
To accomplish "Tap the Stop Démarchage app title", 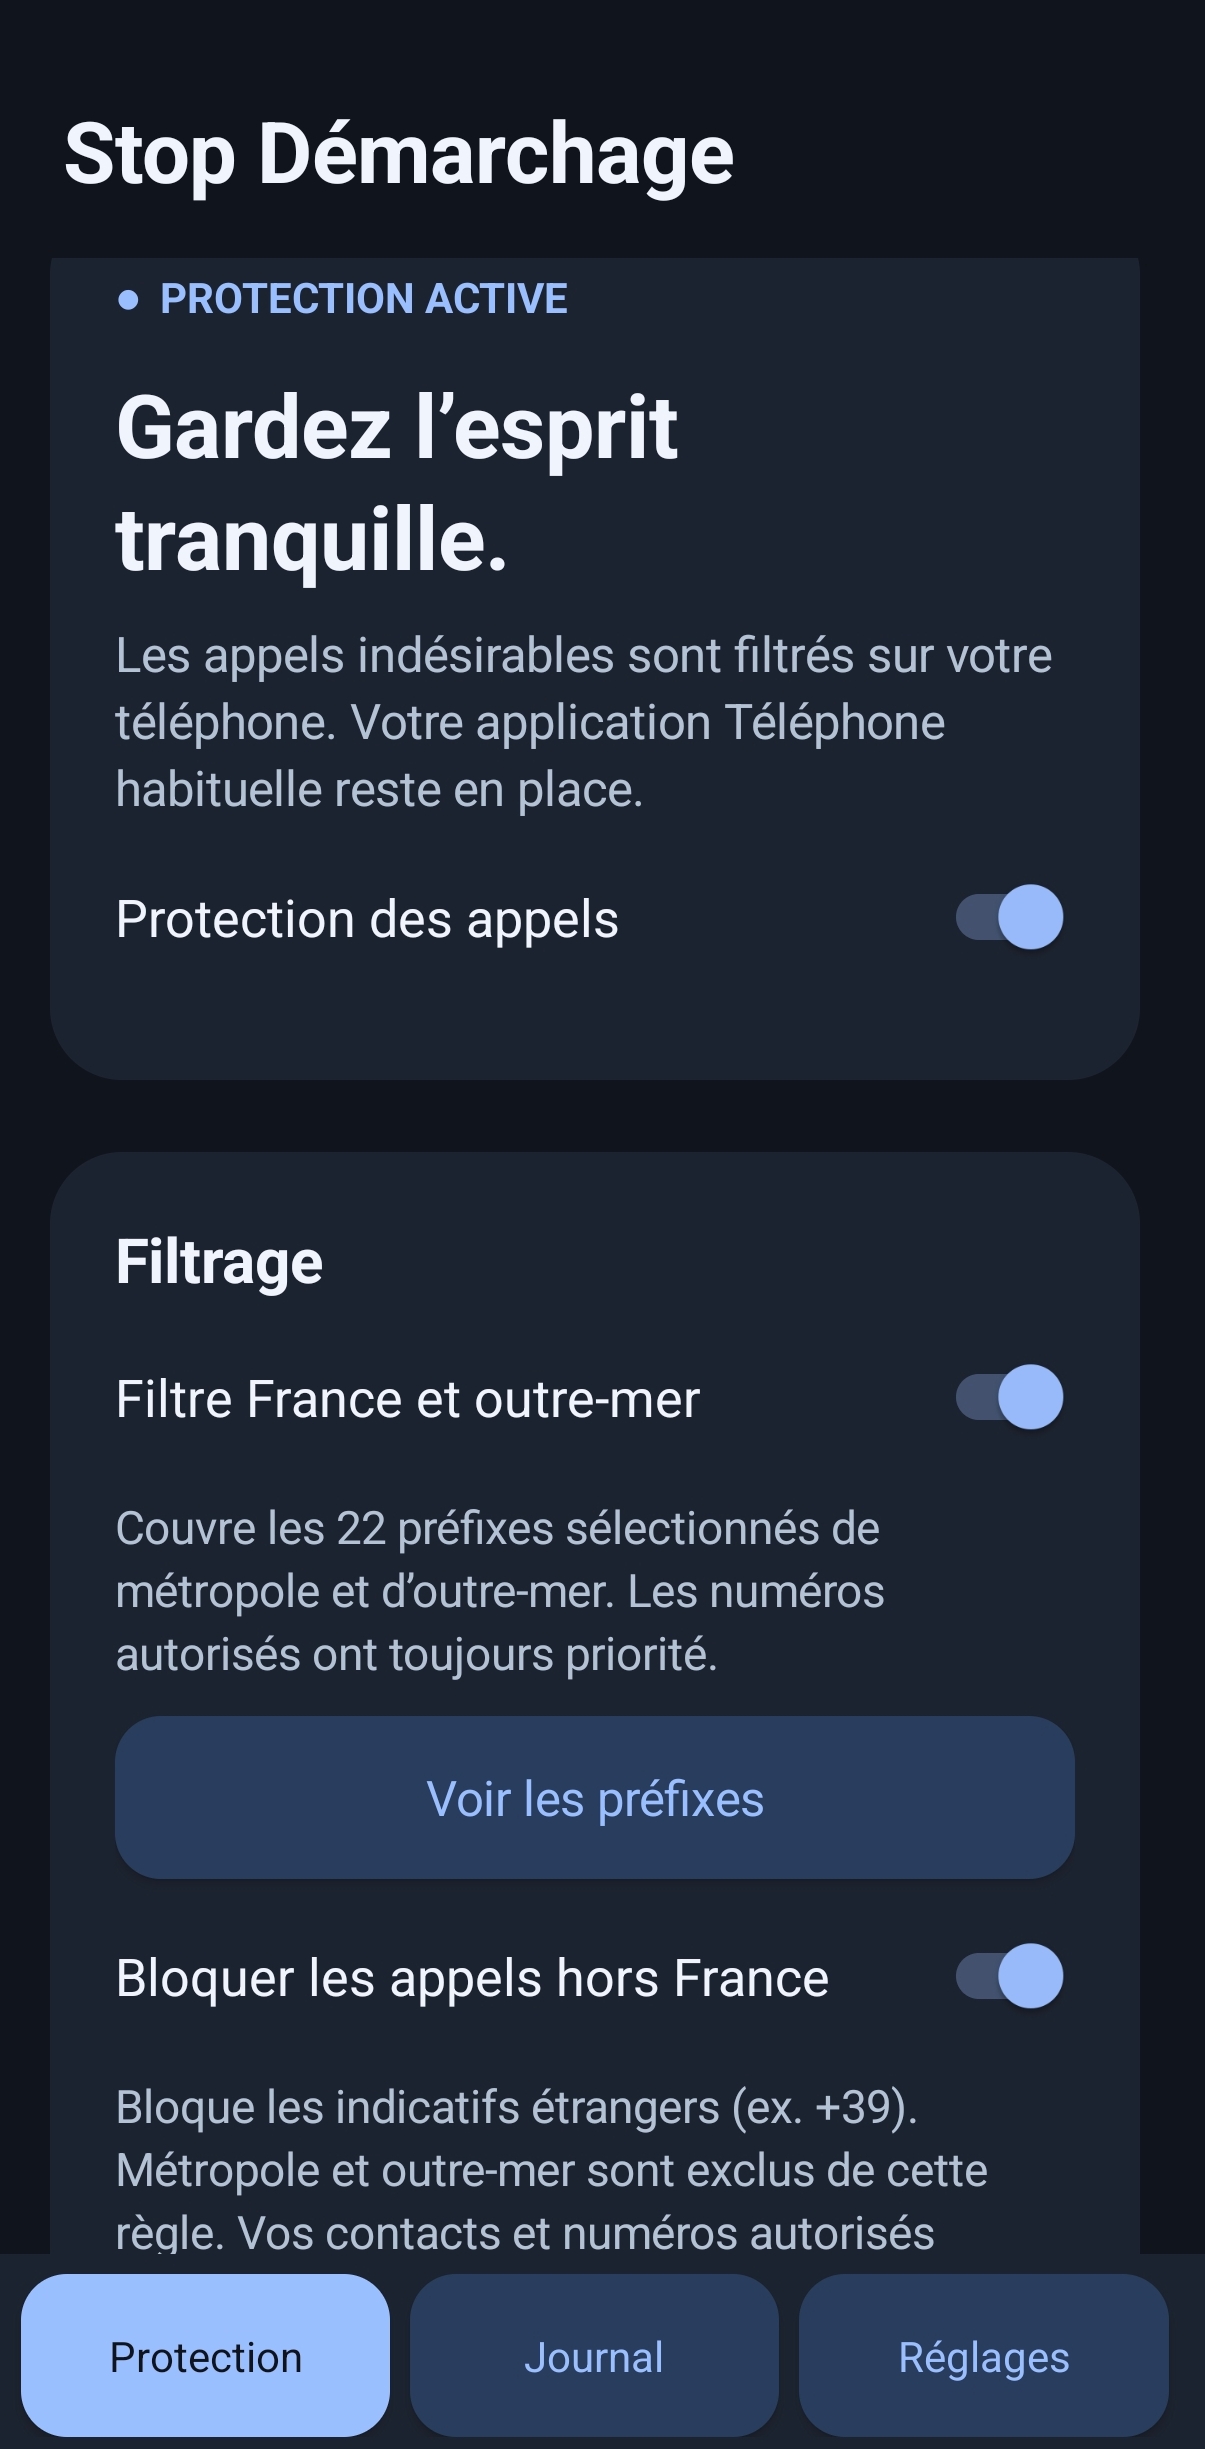I will [x=399, y=156].
